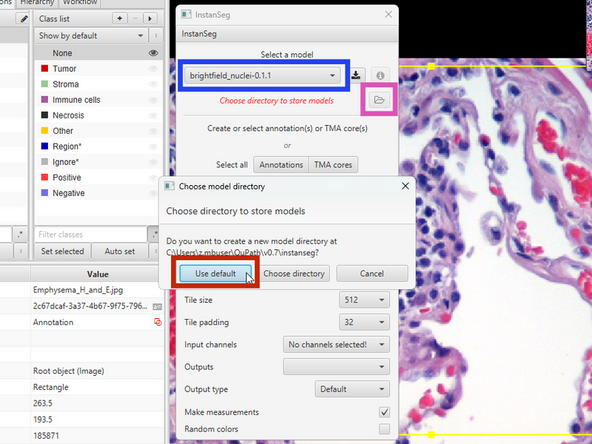Click the download model icon in InstanSeg
Screen dimensions: 592x444
pos(356,75)
